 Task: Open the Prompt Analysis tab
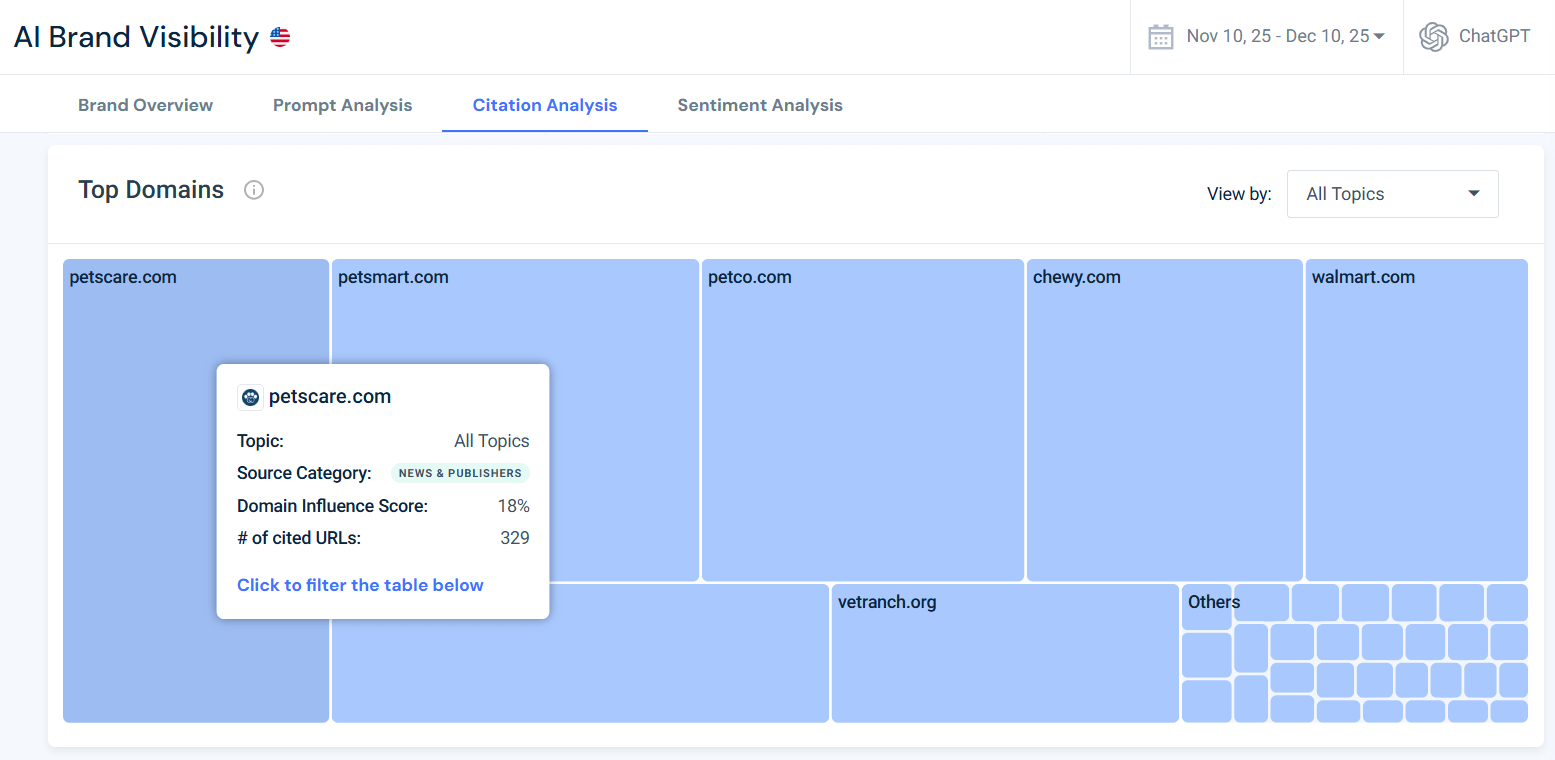pos(342,104)
